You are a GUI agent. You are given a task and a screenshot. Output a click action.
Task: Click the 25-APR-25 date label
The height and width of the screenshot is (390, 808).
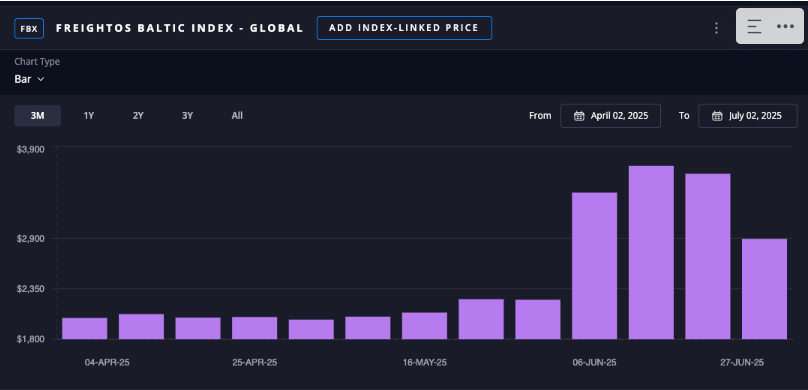(255, 363)
